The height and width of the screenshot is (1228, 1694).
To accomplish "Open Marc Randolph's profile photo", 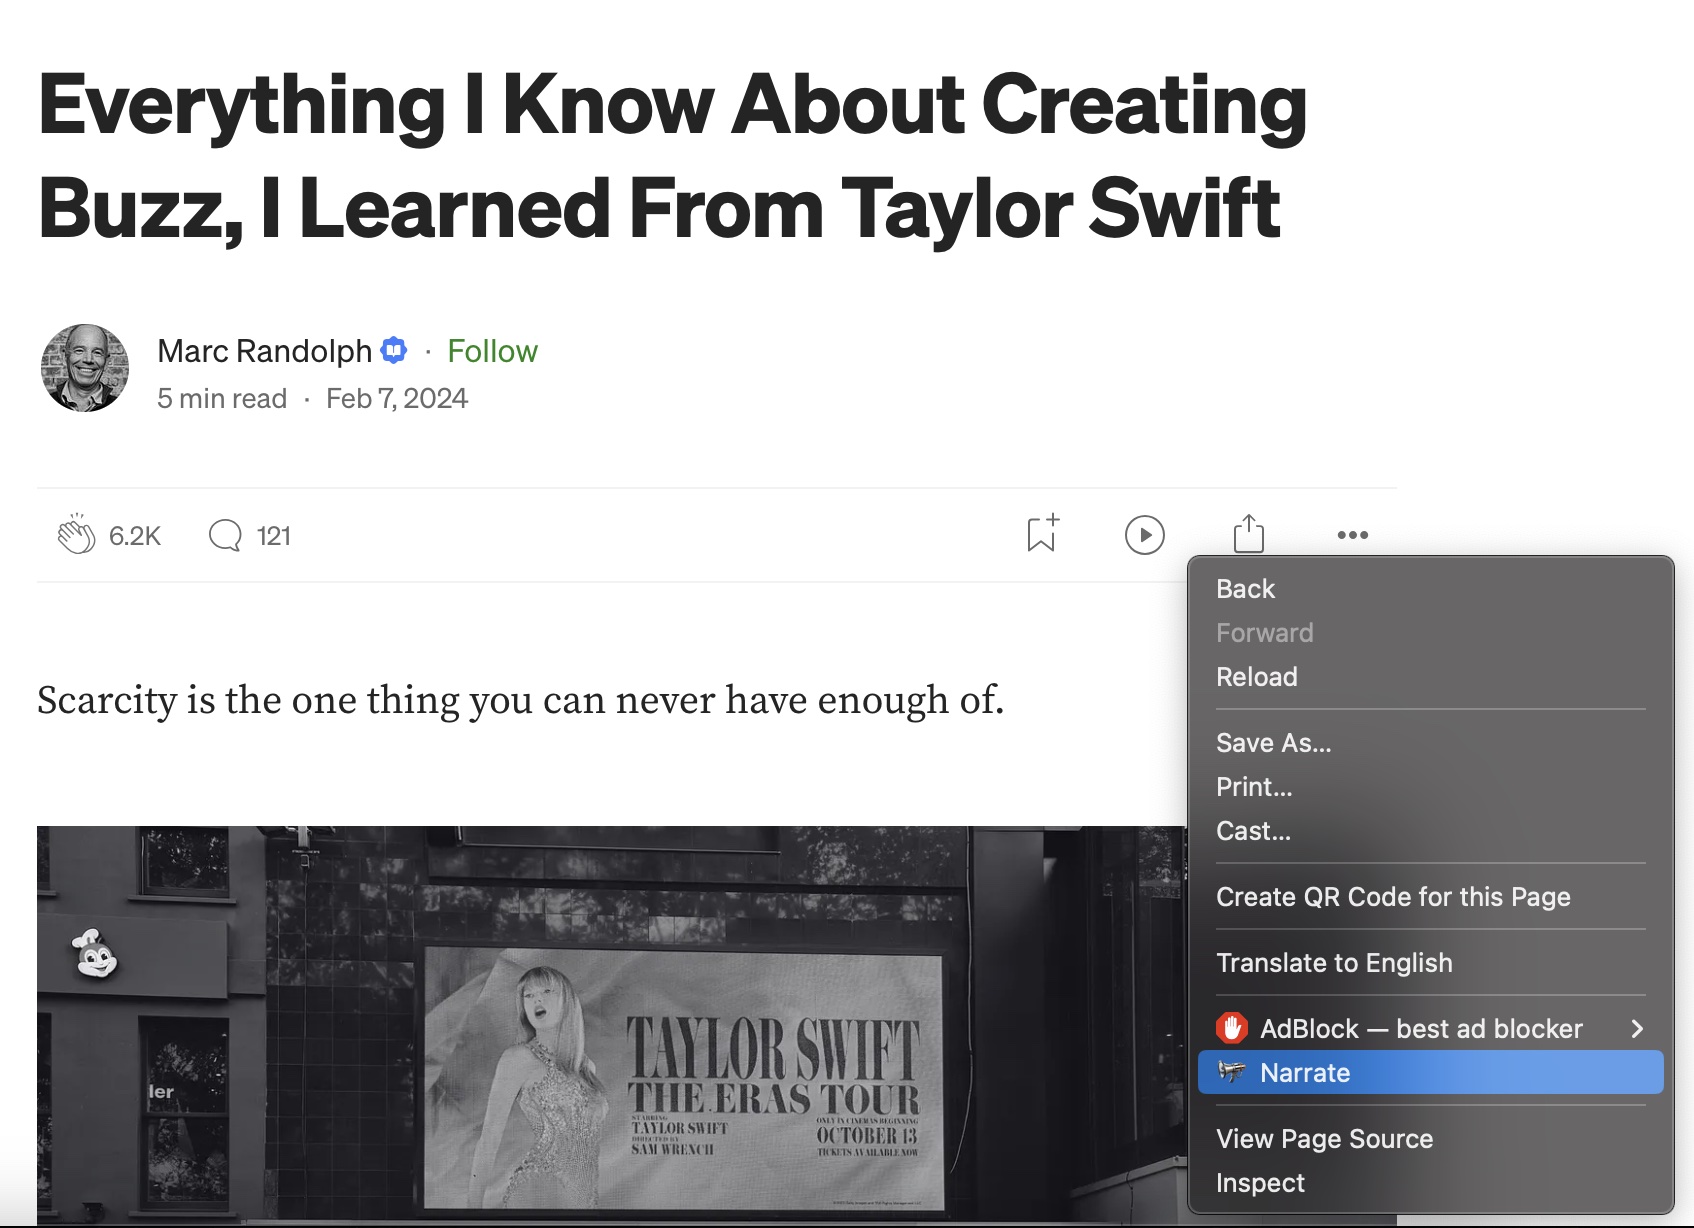I will tap(85, 368).
